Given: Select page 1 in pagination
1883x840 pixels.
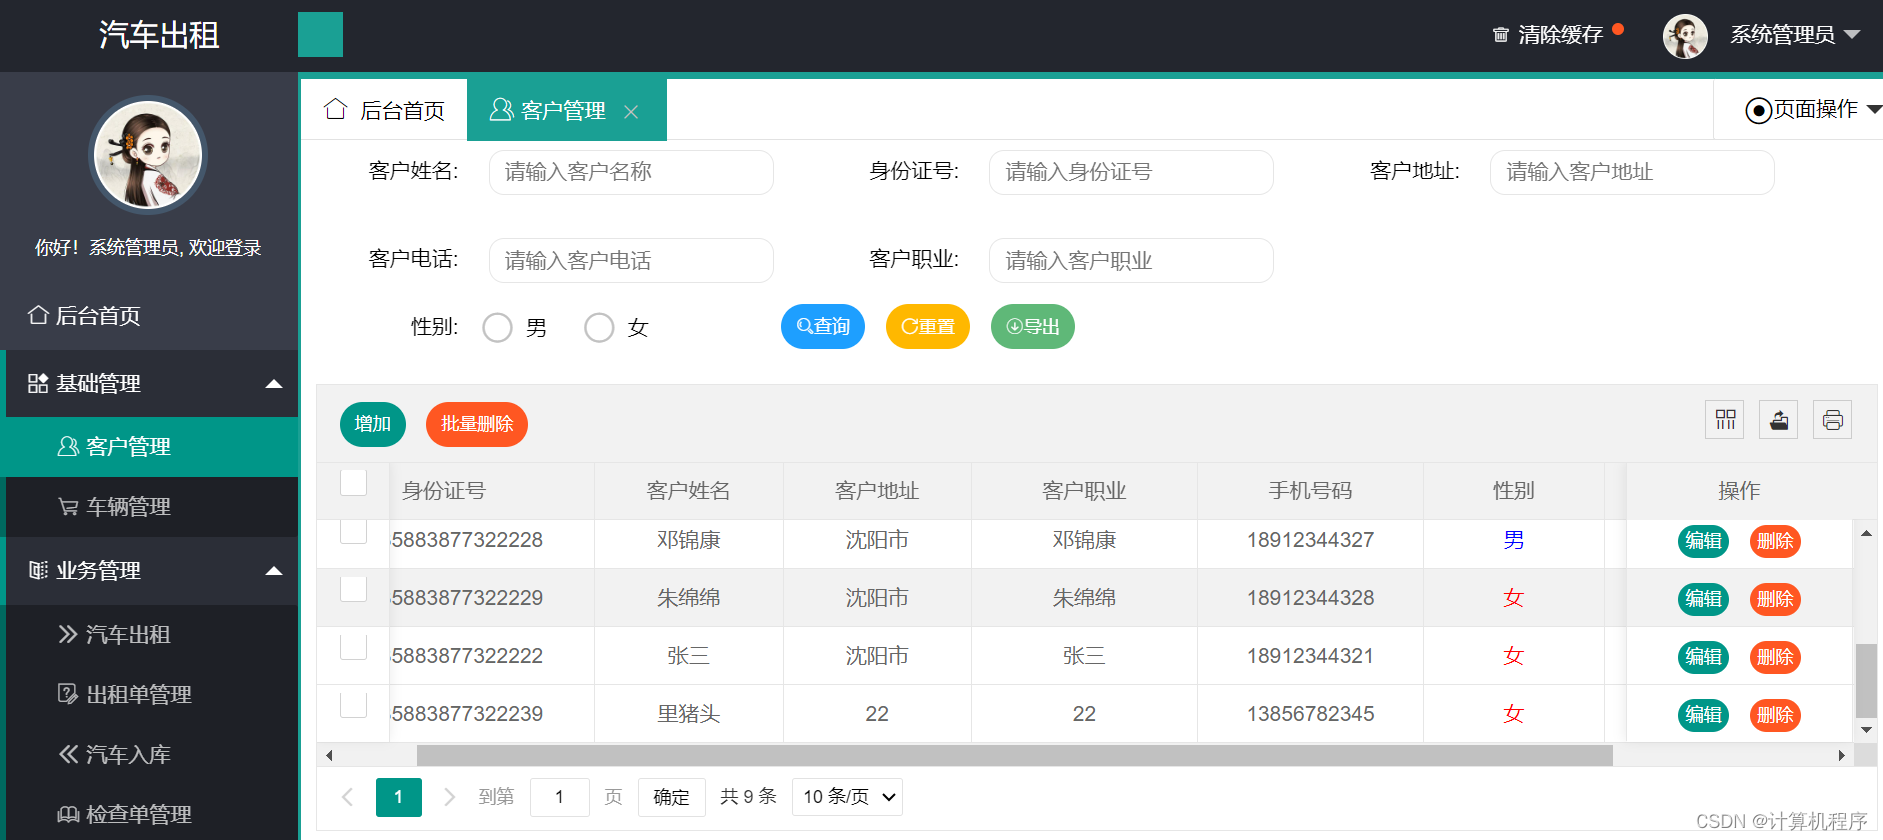Looking at the screenshot, I should tap(399, 797).
